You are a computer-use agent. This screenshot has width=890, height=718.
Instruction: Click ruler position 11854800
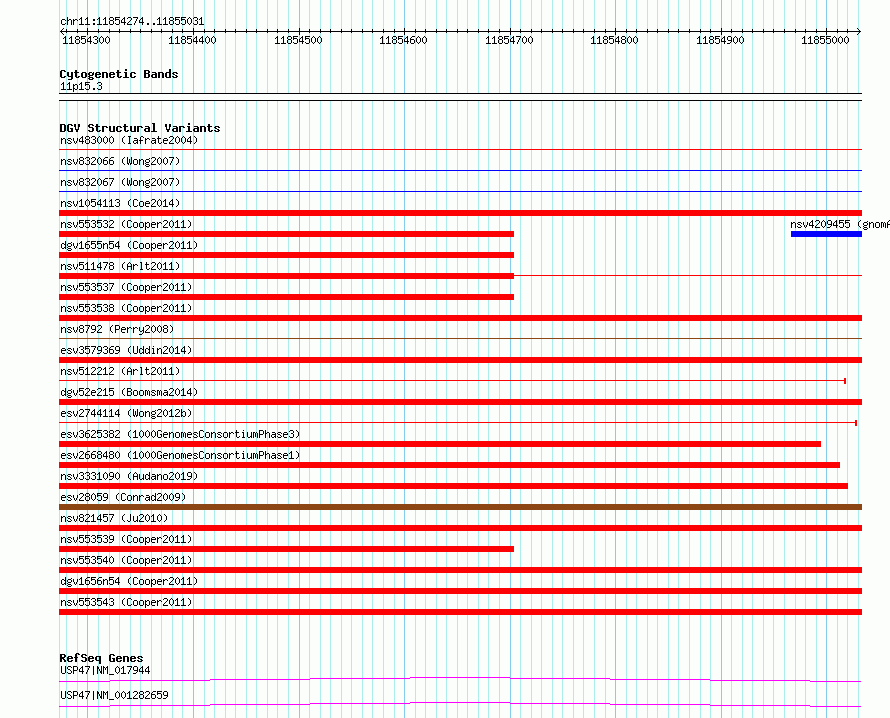coord(614,40)
